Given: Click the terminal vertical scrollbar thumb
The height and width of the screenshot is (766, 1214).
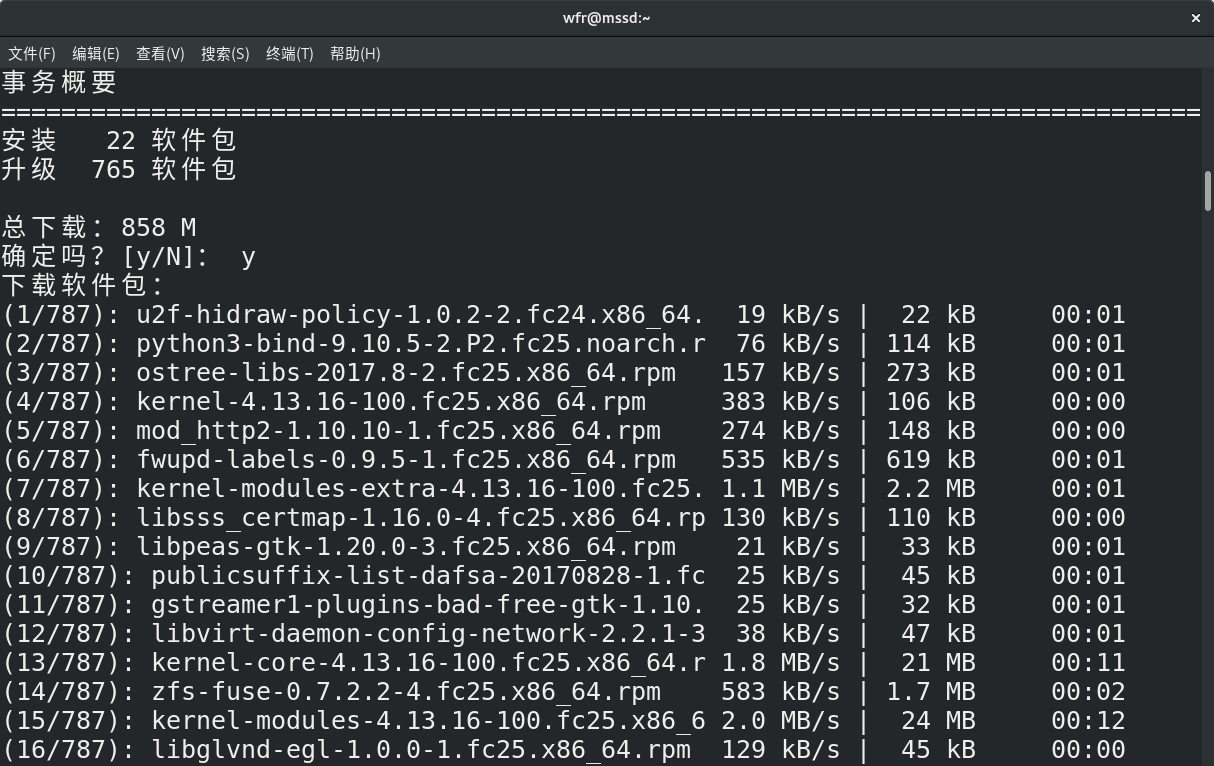Looking at the screenshot, I should 1208,191.
